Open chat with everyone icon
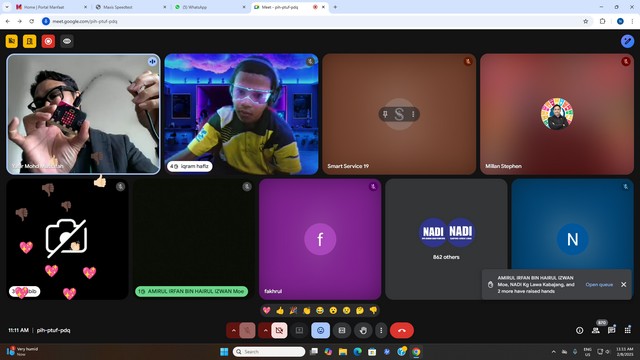640x360 pixels. (x=611, y=330)
